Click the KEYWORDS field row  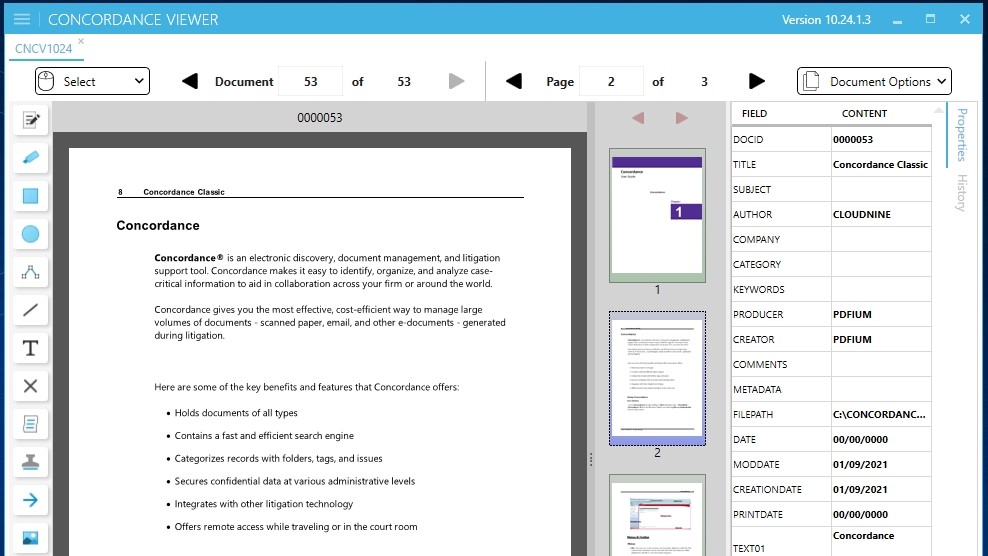coord(831,289)
